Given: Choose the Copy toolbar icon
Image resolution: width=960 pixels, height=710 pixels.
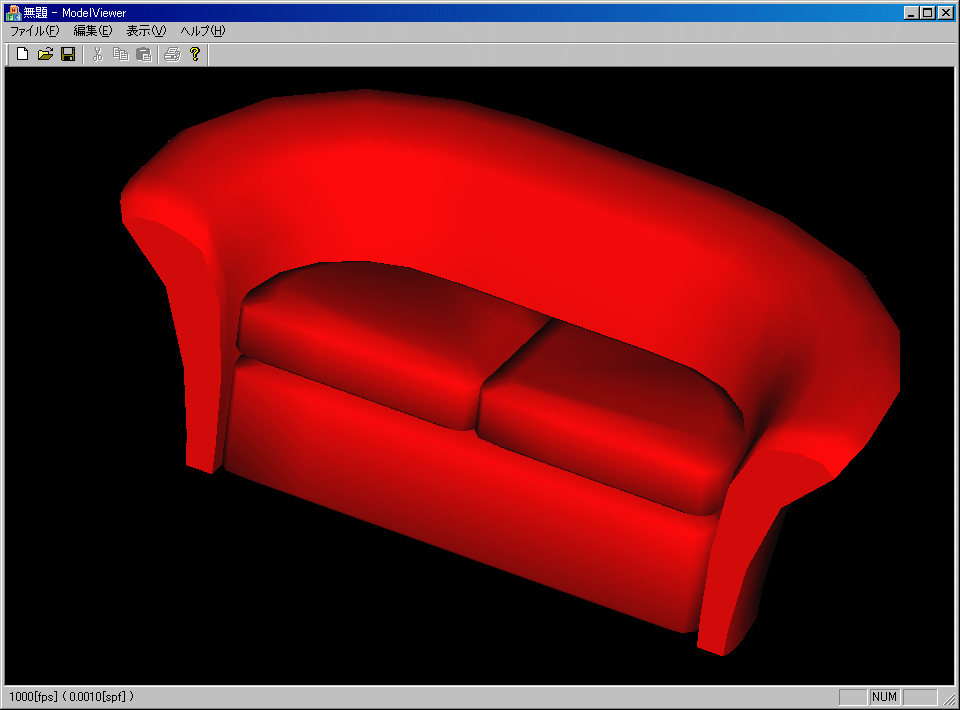Looking at the screenshot, I should point(121,54).
